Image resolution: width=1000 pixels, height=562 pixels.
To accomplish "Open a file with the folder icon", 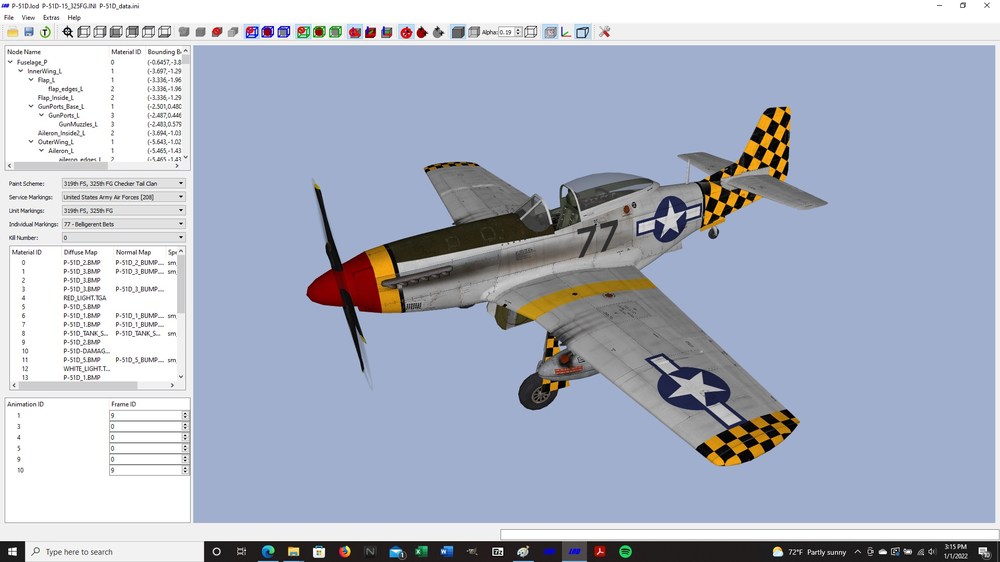I will (13, 32).
